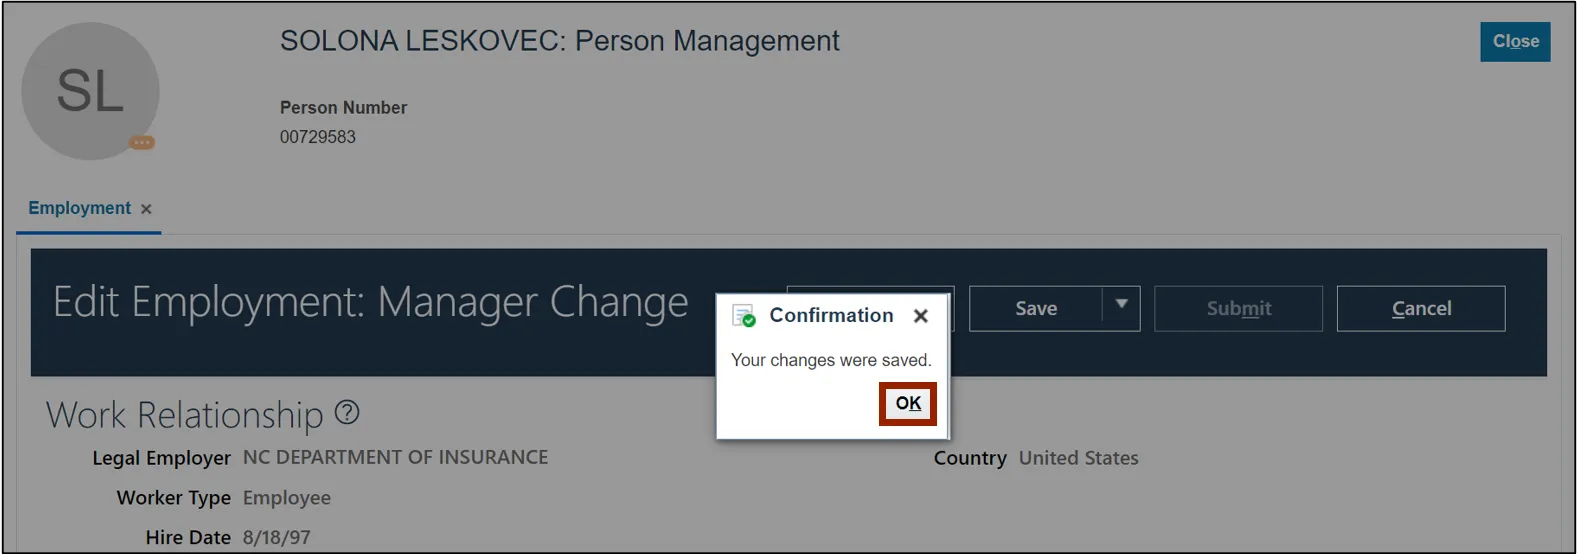Click the orange chat bubble on avatar
The image size is (1577, 554).
[142, 143]
